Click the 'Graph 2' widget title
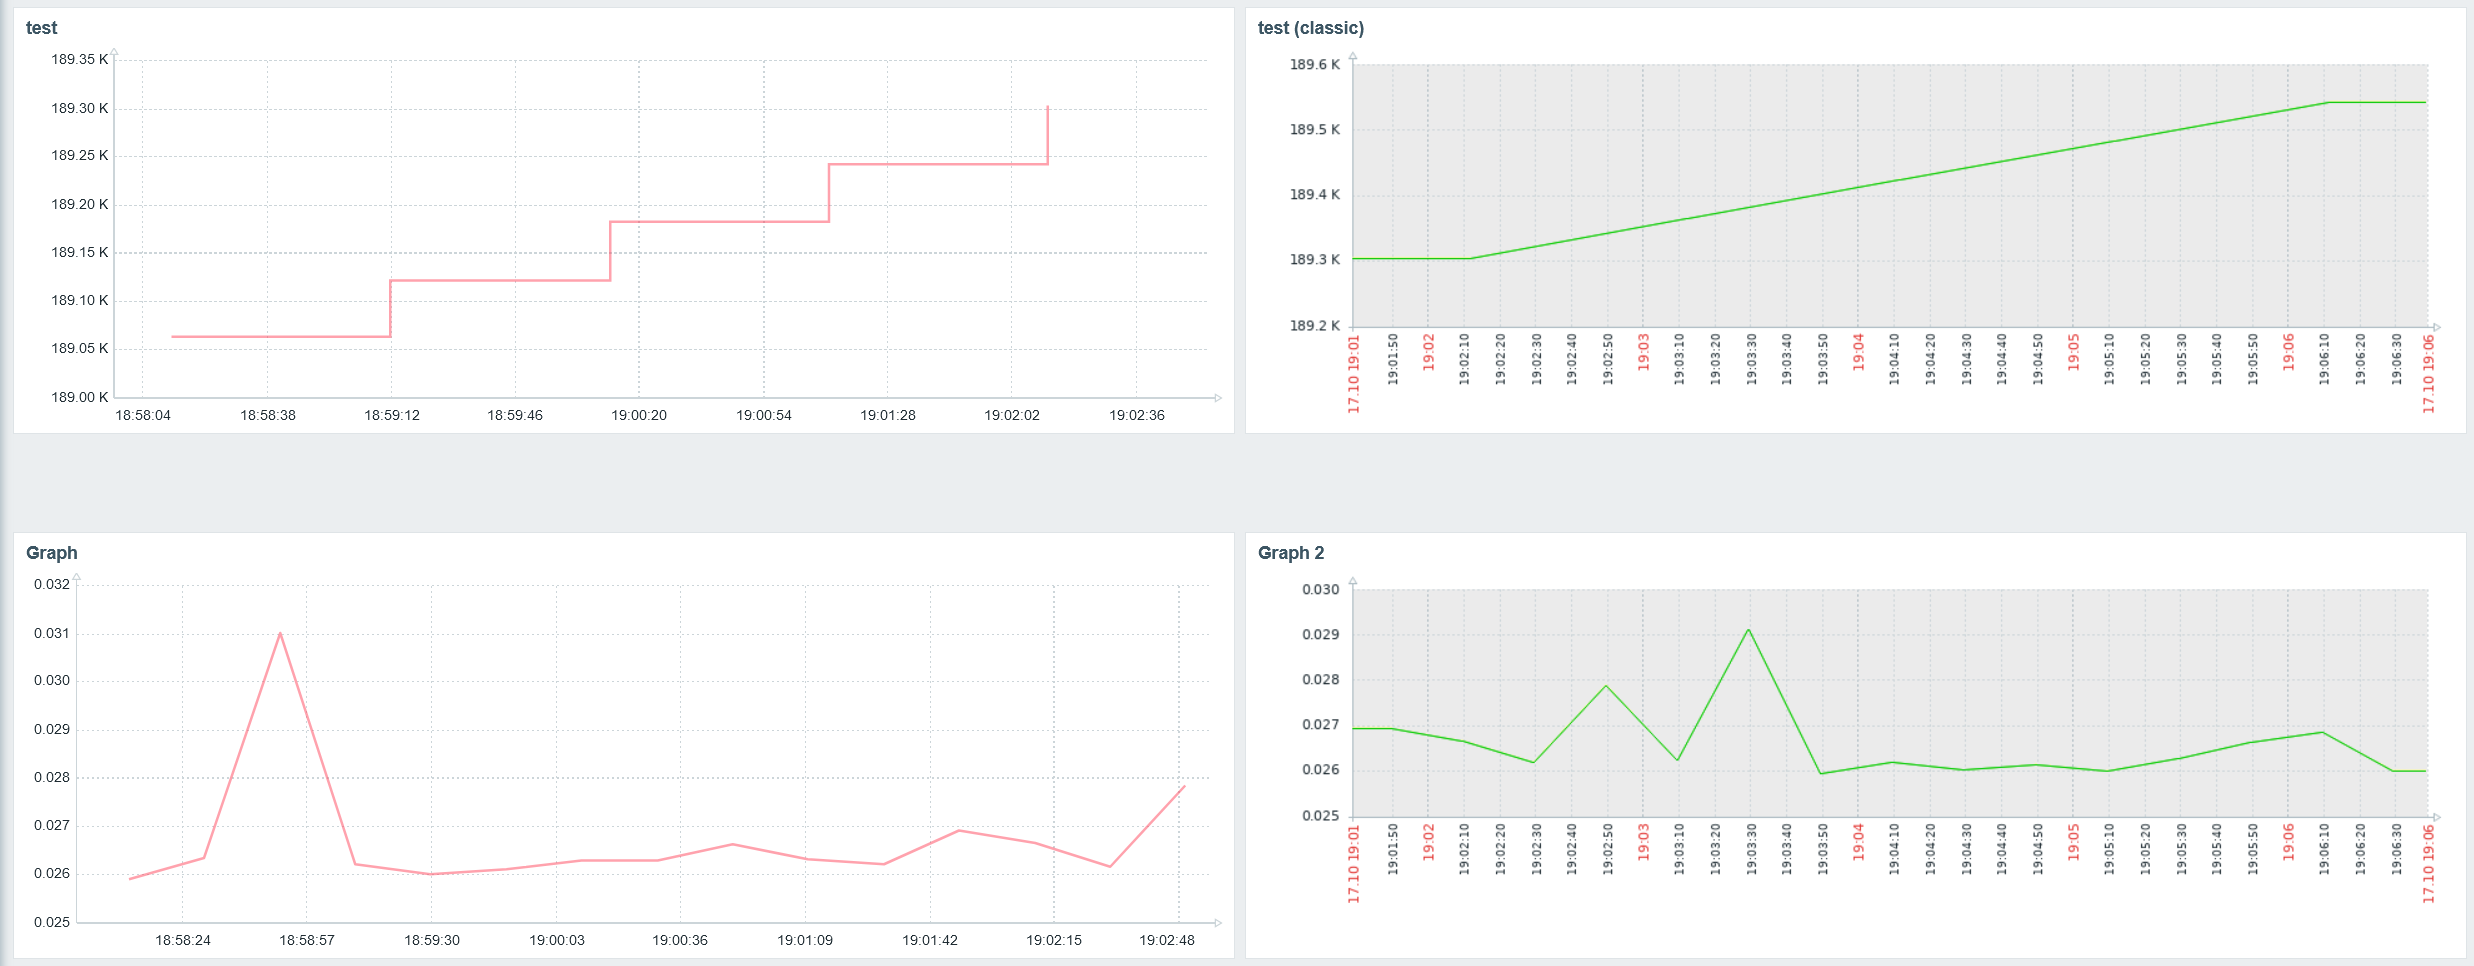 point(1290,553)
